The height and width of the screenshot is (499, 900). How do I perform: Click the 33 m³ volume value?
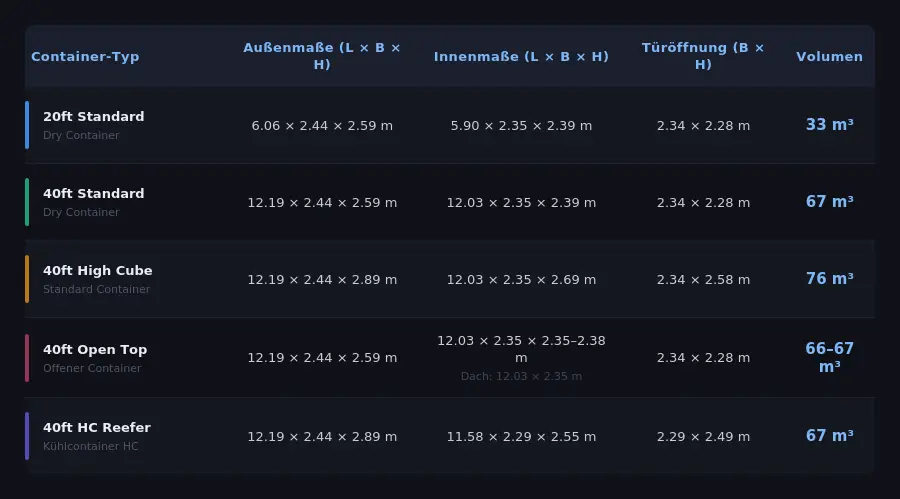pos(829,126)
